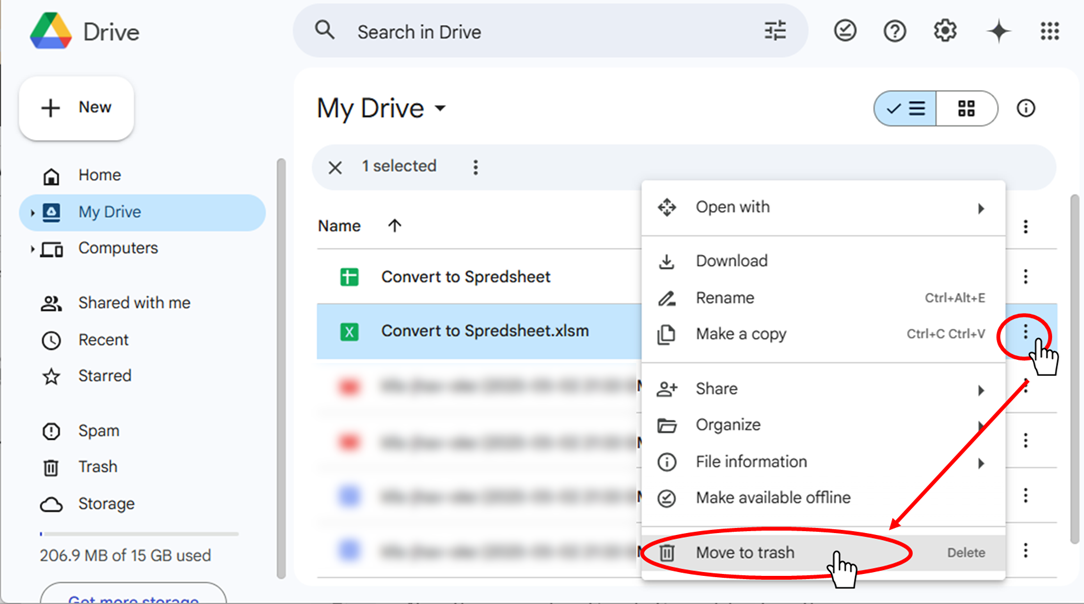Open the Recent section
This screenshot has height=604, width=1084.
tap(103, 340)
